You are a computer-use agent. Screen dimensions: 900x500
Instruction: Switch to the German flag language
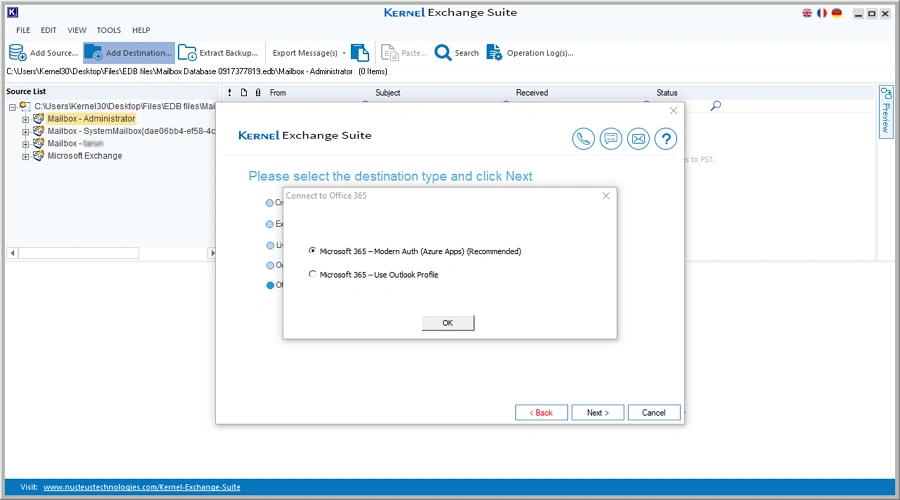tap(837, 13)
